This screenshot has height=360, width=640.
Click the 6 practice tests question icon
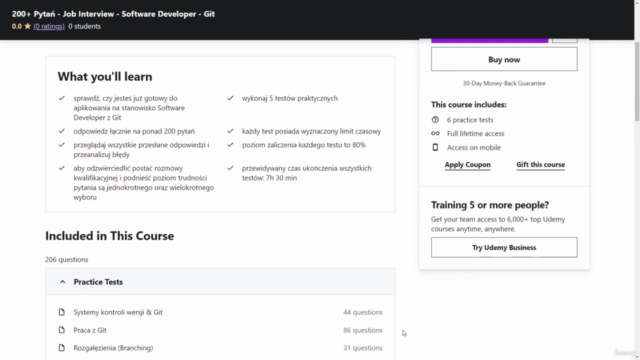435,120
